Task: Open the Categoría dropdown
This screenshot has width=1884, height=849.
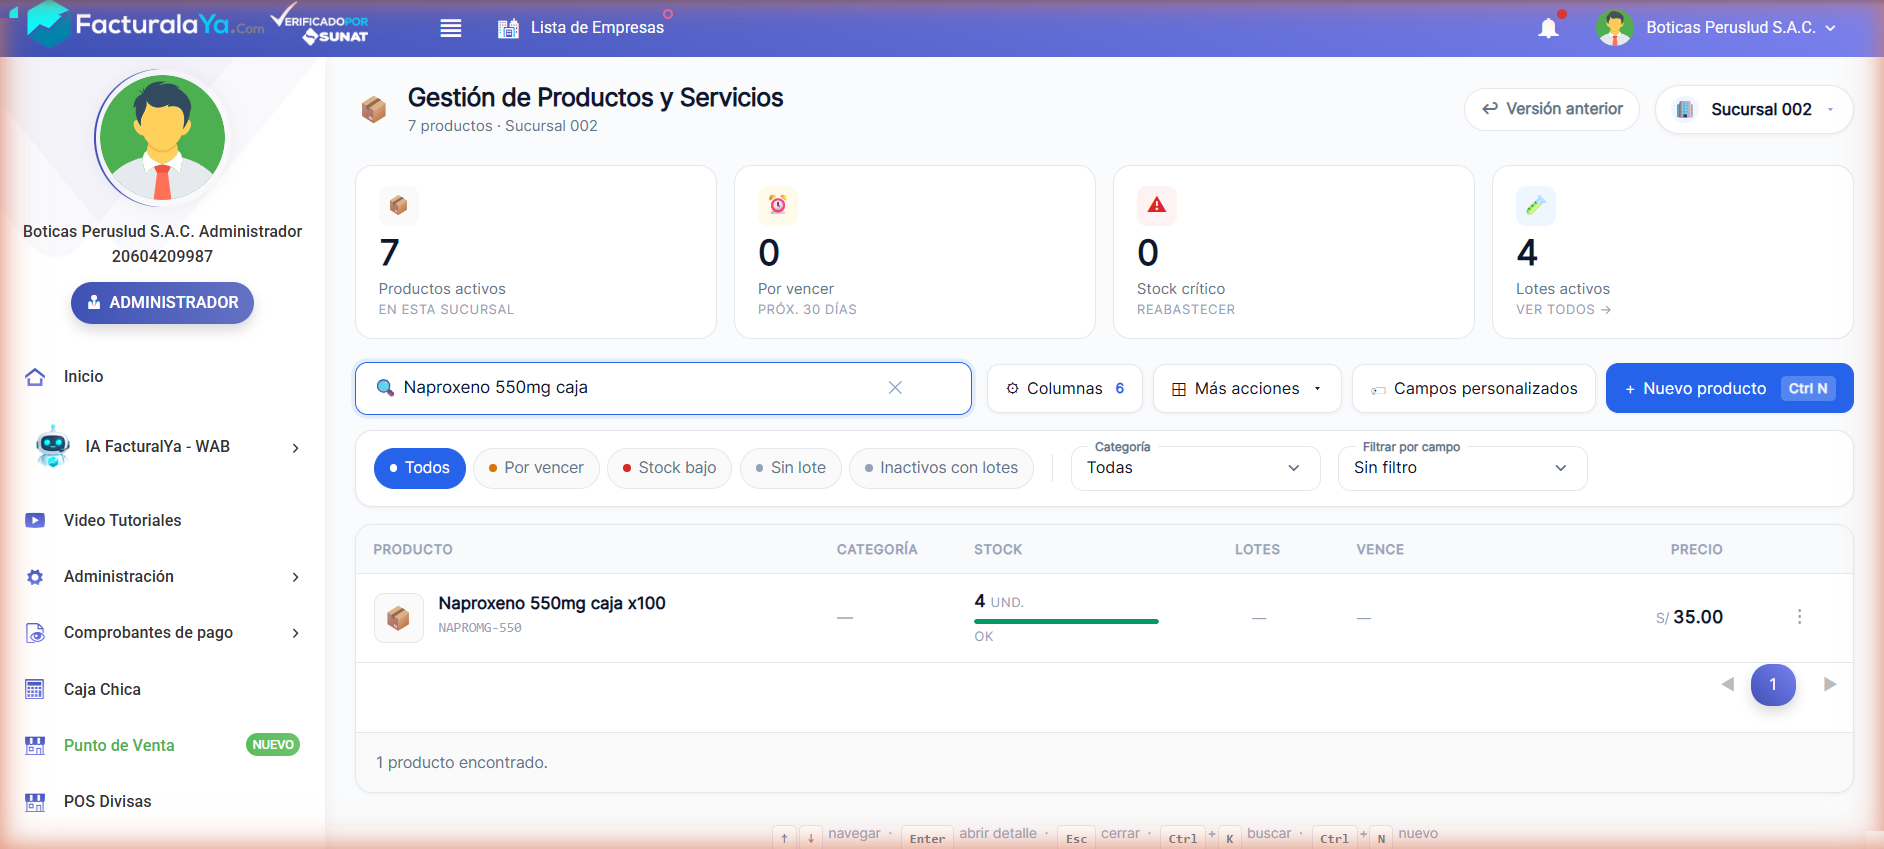Action: [x=1195, y=468]
